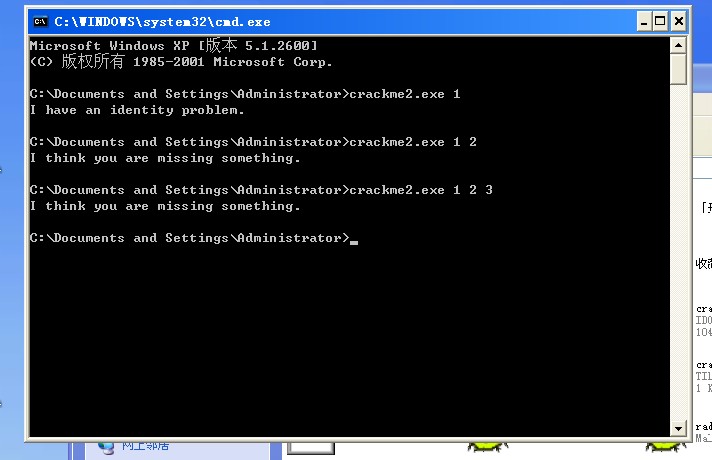Click the 'Microsoft Windows XP' version line

pyautogui.click(x=173, y=45)
